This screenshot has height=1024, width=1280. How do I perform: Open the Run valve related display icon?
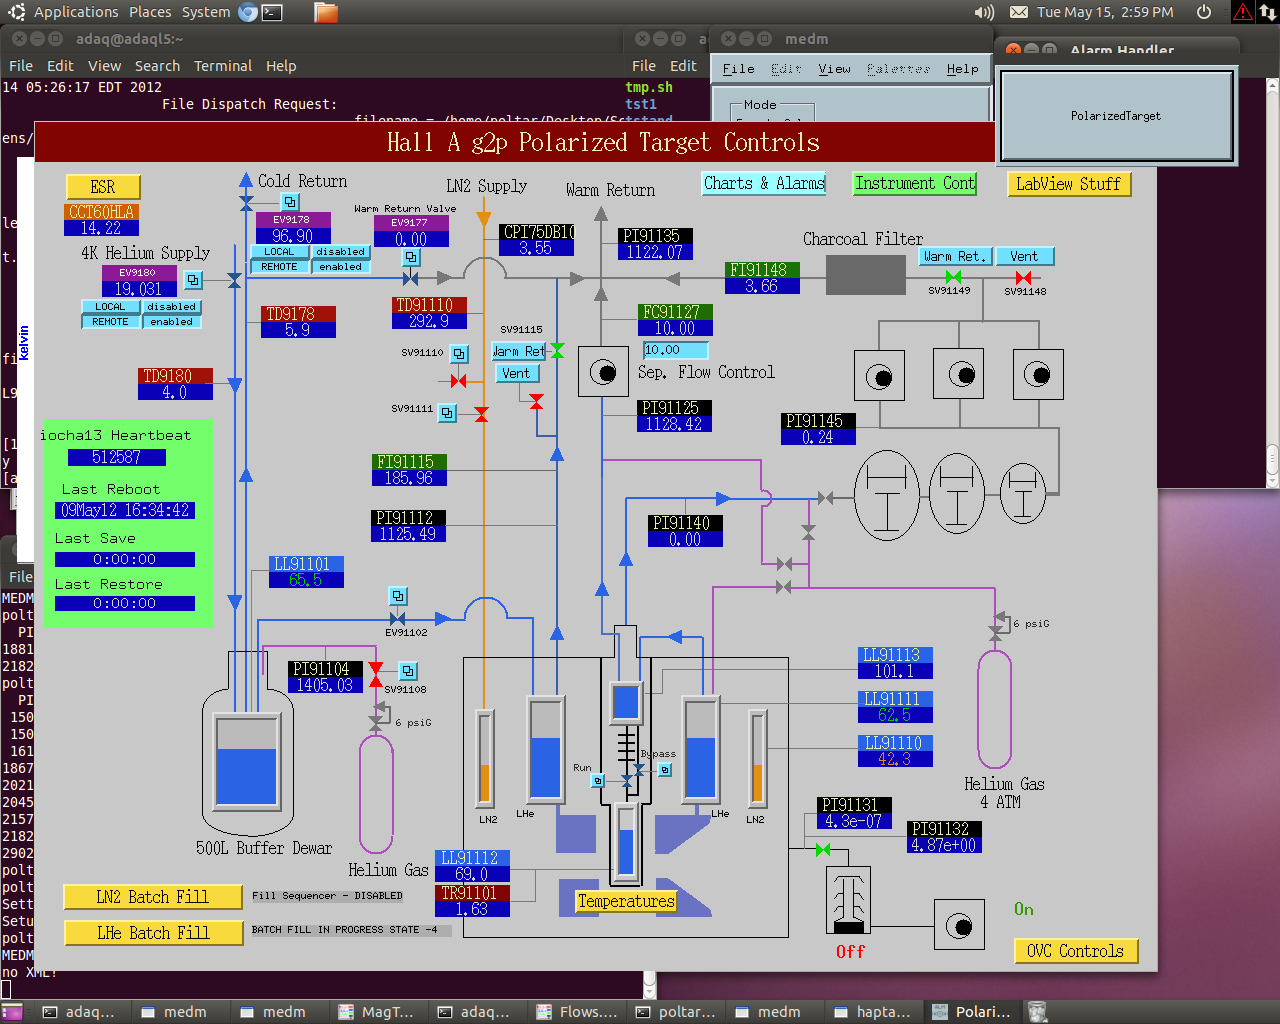pos(598,780)
